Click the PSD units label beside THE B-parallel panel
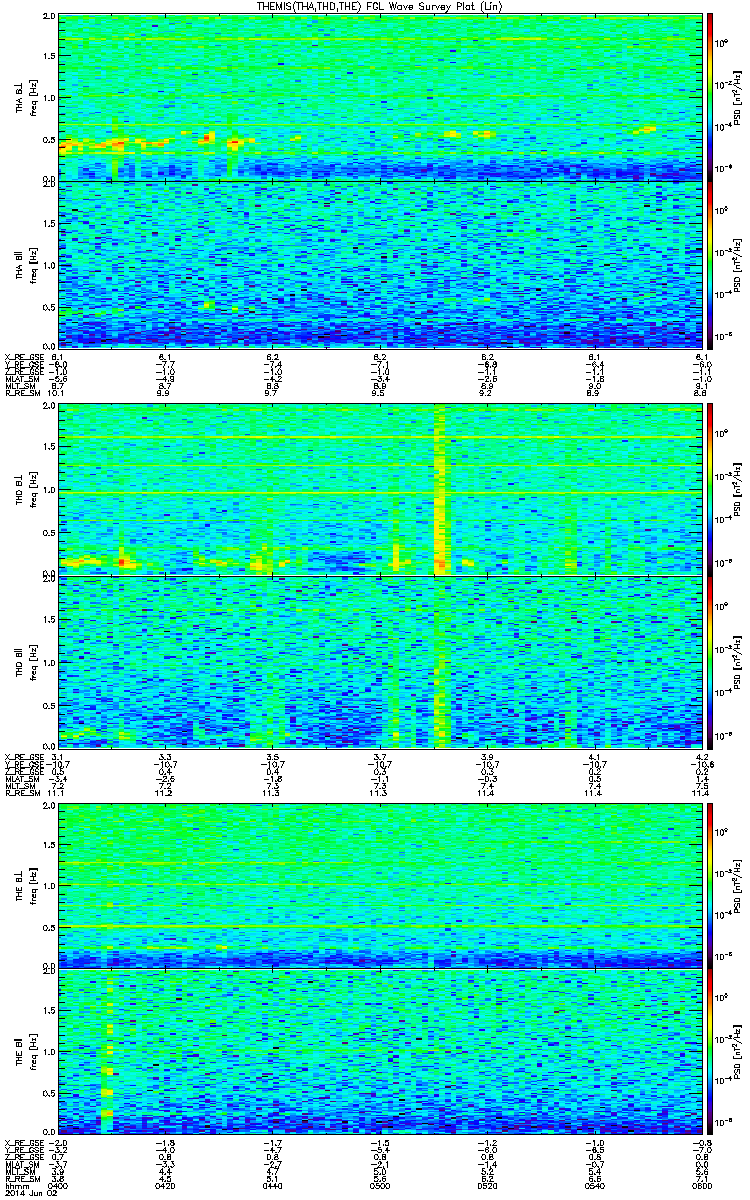This screenshot has width=750, height=1200. point(738,1052)
